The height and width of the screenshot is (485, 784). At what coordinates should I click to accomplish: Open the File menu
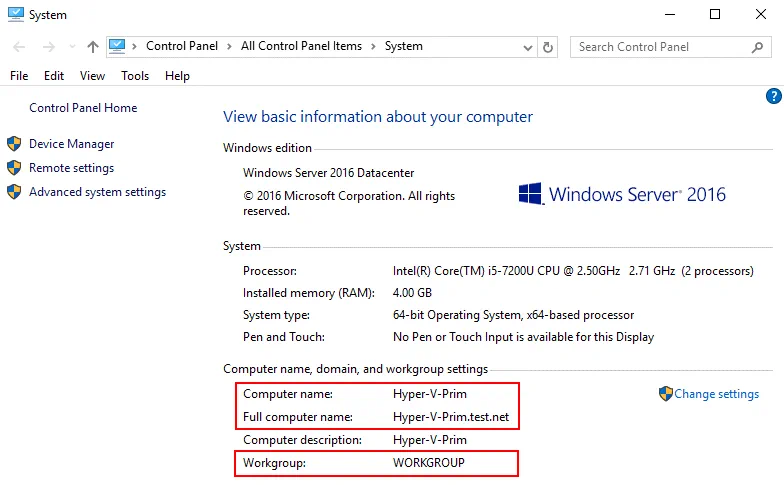[x=19, y=76]
